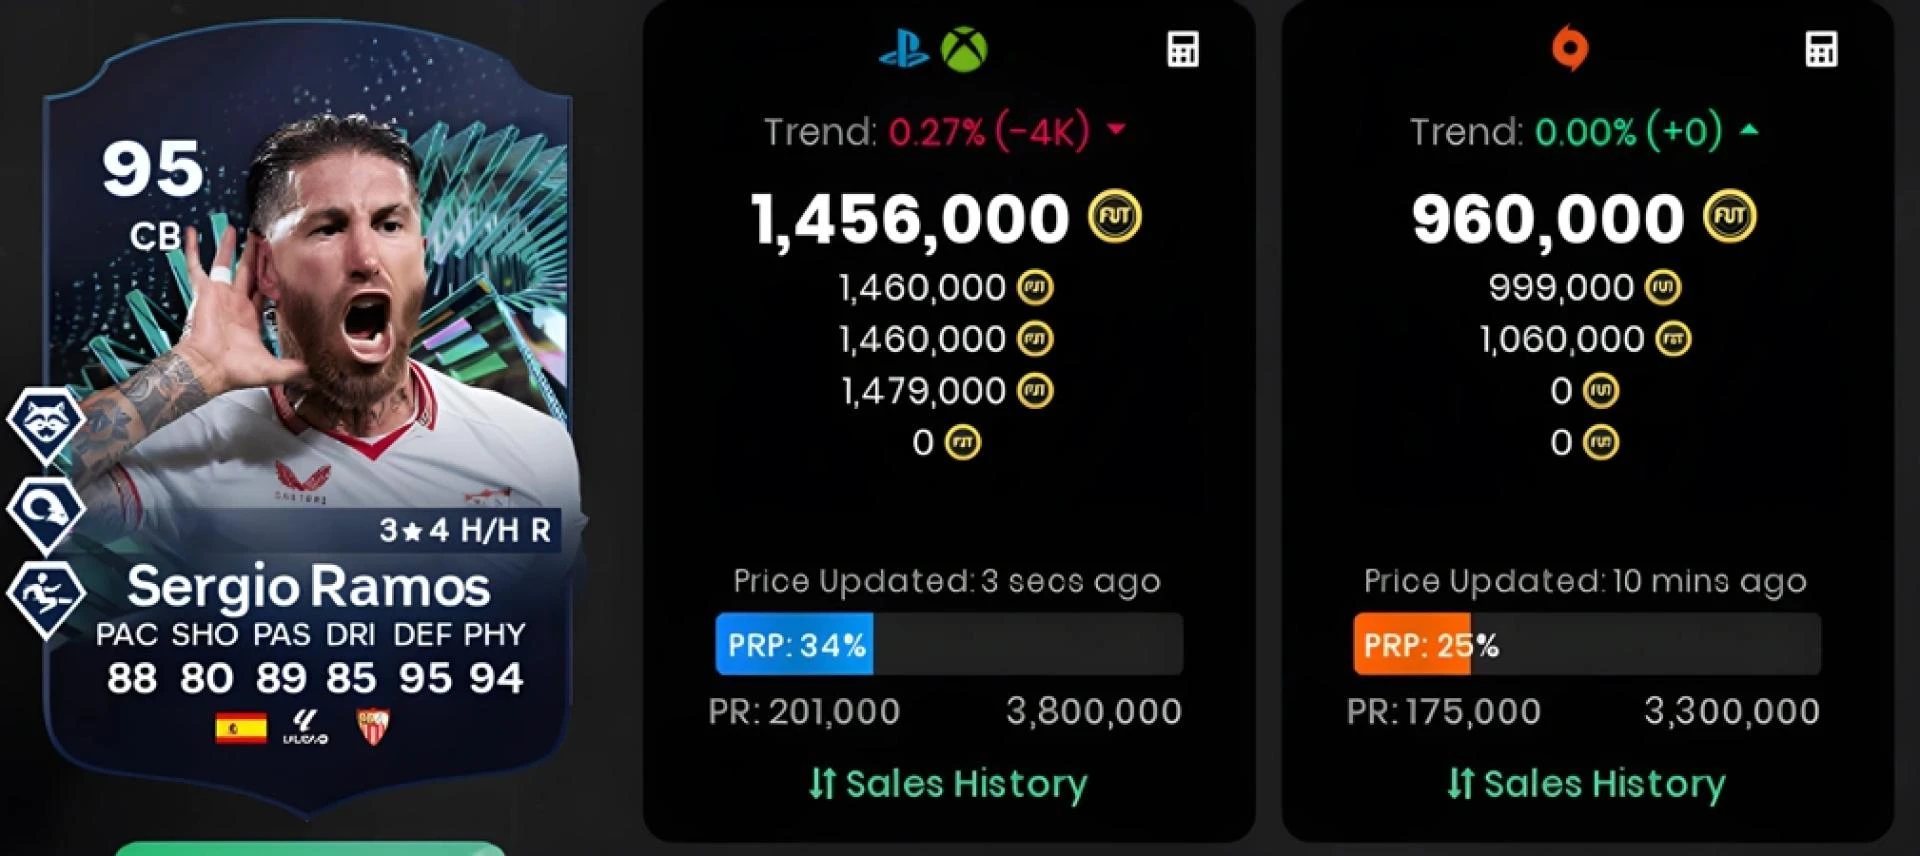Viewport: 1920px width, 856px height.
Task: Open the console price calculator icon
Action: pyautogui.click(x=1183, y=49)
